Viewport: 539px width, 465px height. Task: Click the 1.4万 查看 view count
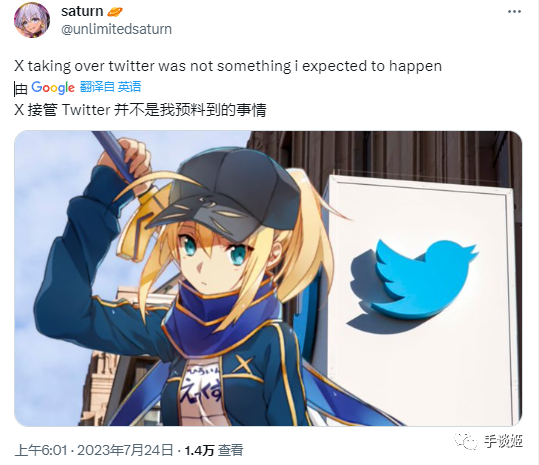(x=214, y=450)
